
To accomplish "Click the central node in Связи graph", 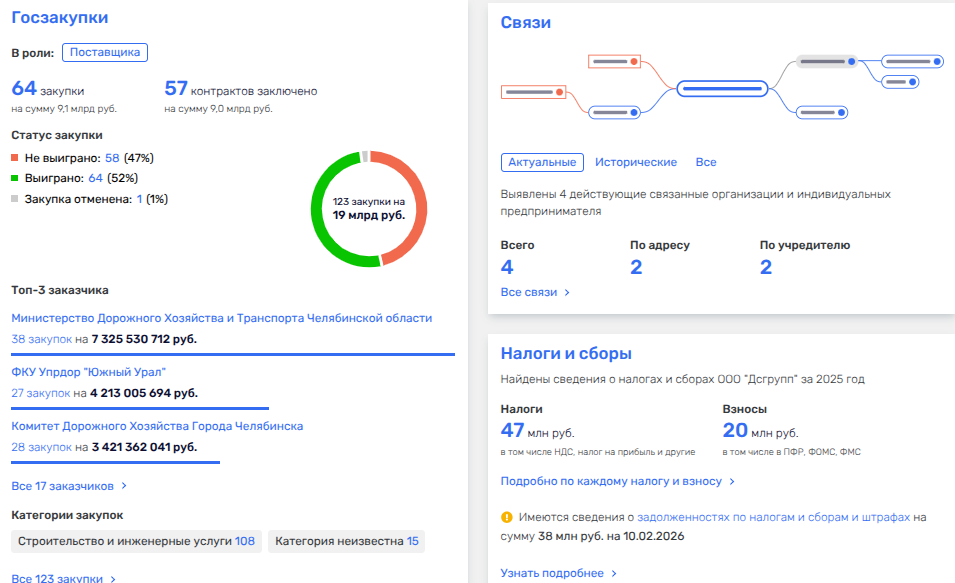I will [722, 88].
